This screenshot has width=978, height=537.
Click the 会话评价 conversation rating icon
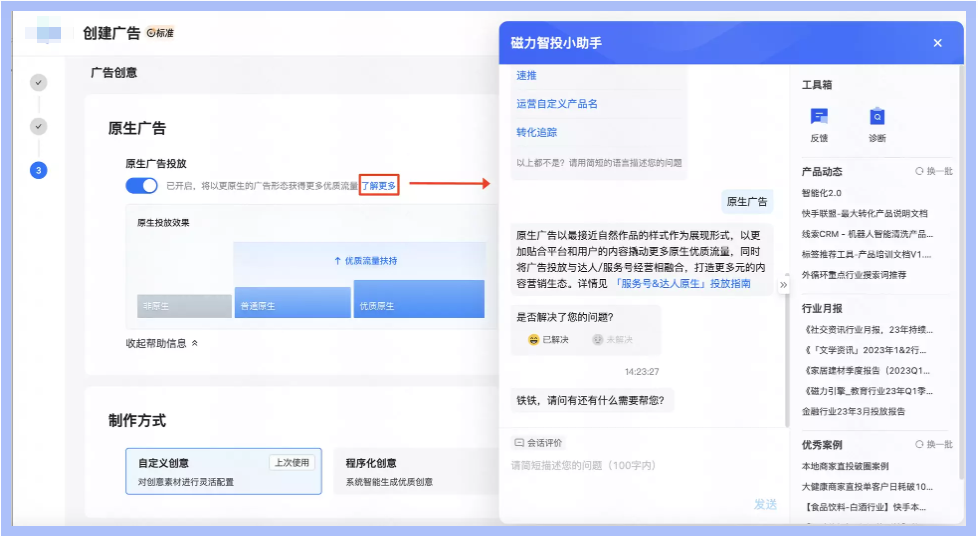[x=519, y=442]
